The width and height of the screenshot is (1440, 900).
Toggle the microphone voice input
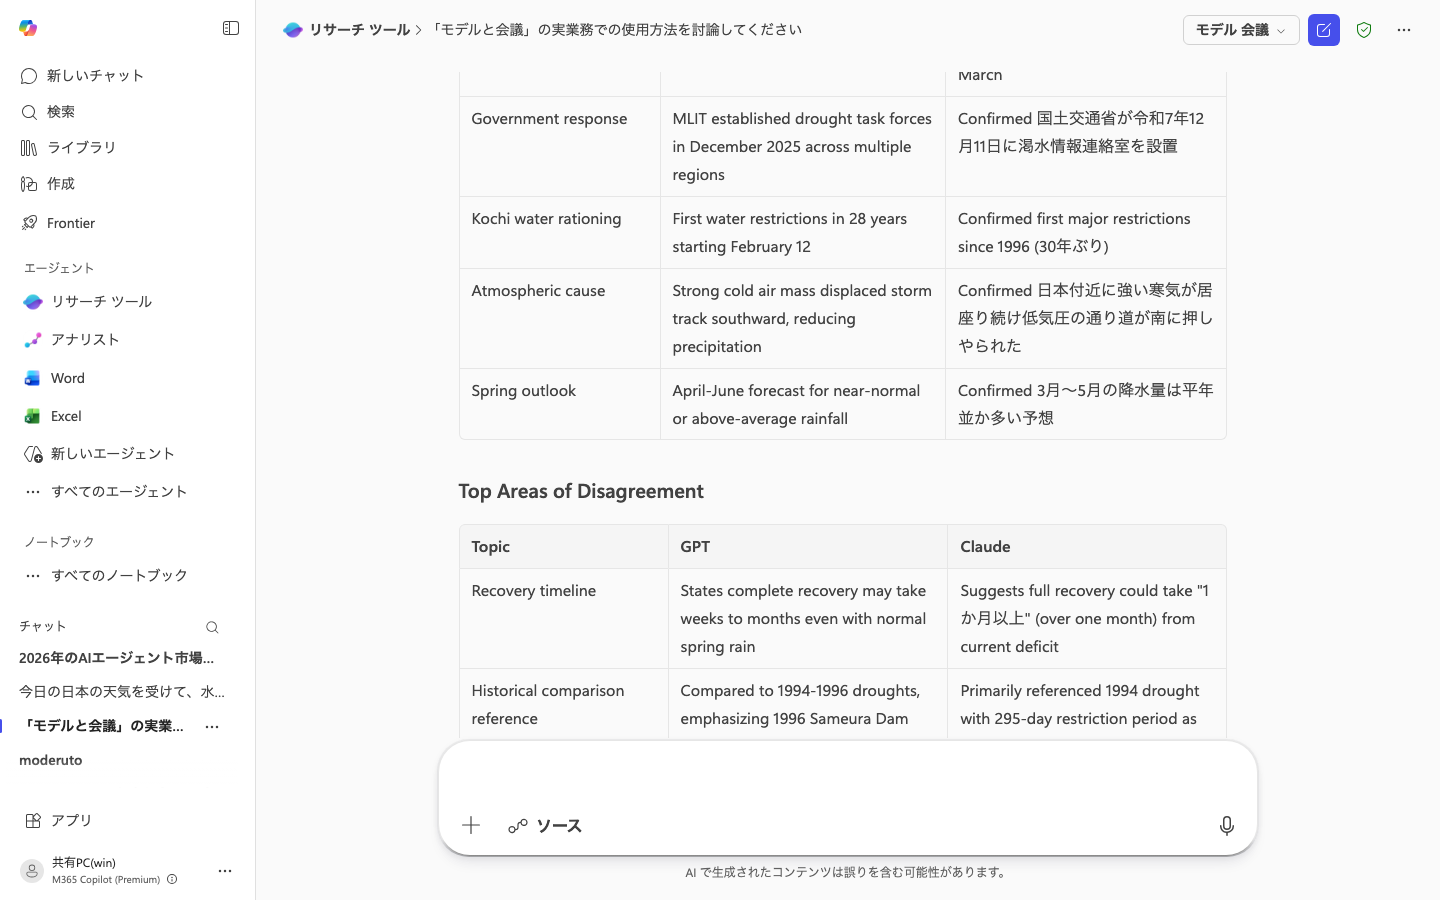tap(1227, 826)
